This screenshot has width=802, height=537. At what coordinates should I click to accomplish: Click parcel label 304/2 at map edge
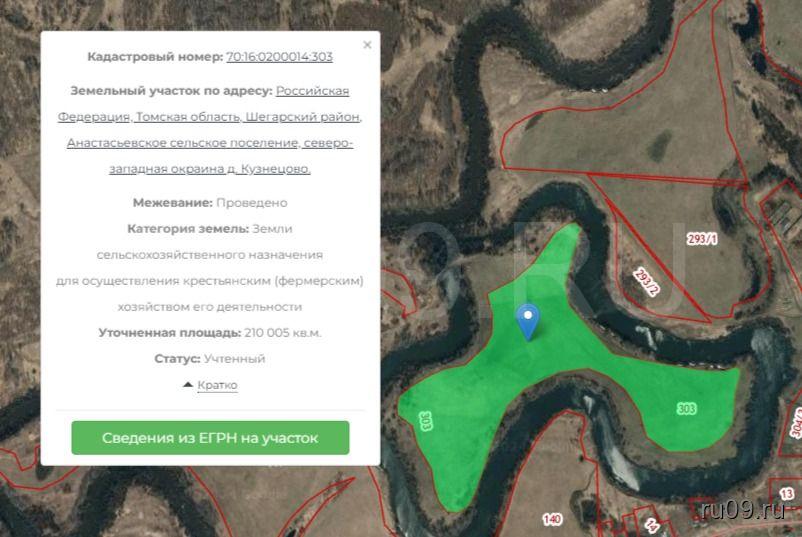pos(796,425)
